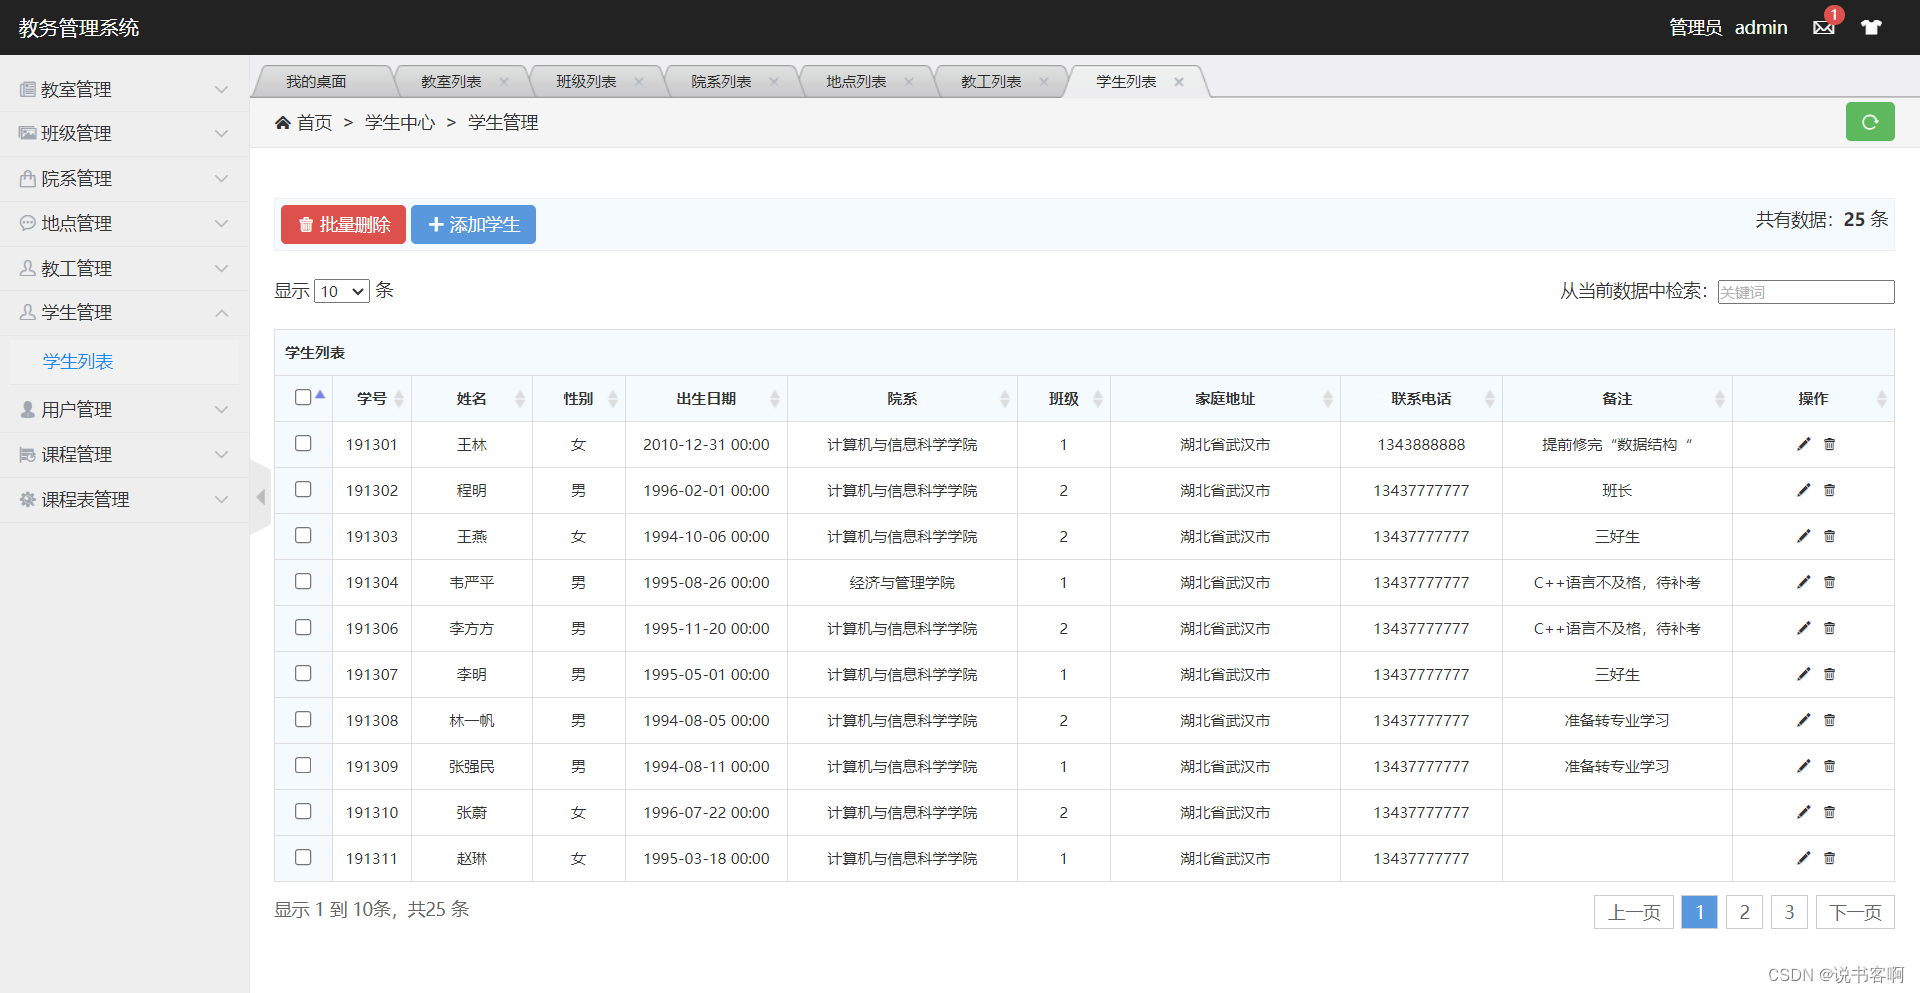Screen dimensions: 1920x993
Task: Click 下一页 pagination button
Action: point(1855,912)
